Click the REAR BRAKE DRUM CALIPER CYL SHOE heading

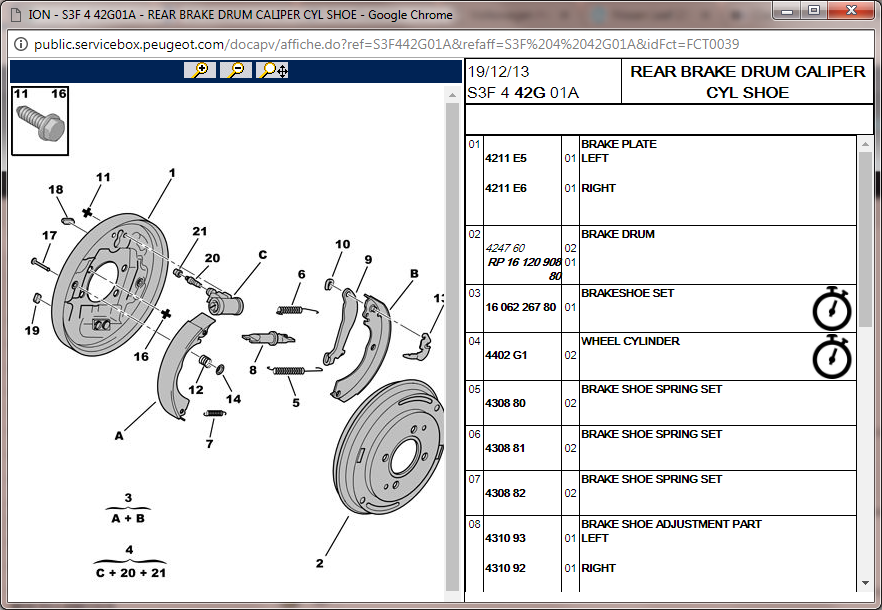coord(748,82)
